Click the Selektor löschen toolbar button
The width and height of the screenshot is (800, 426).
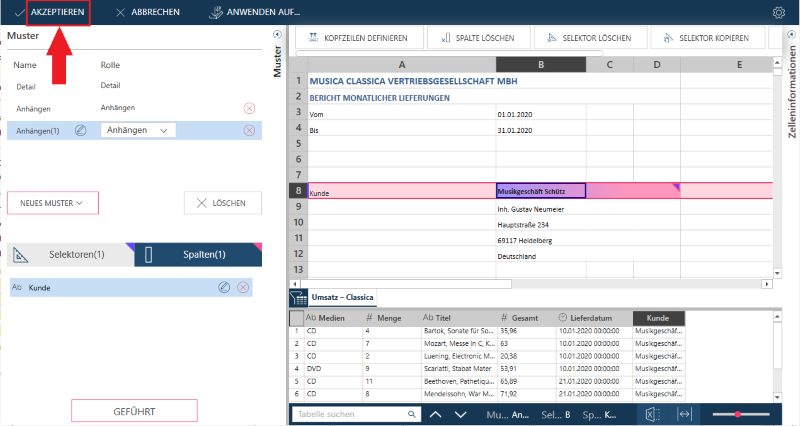(588, 39)
